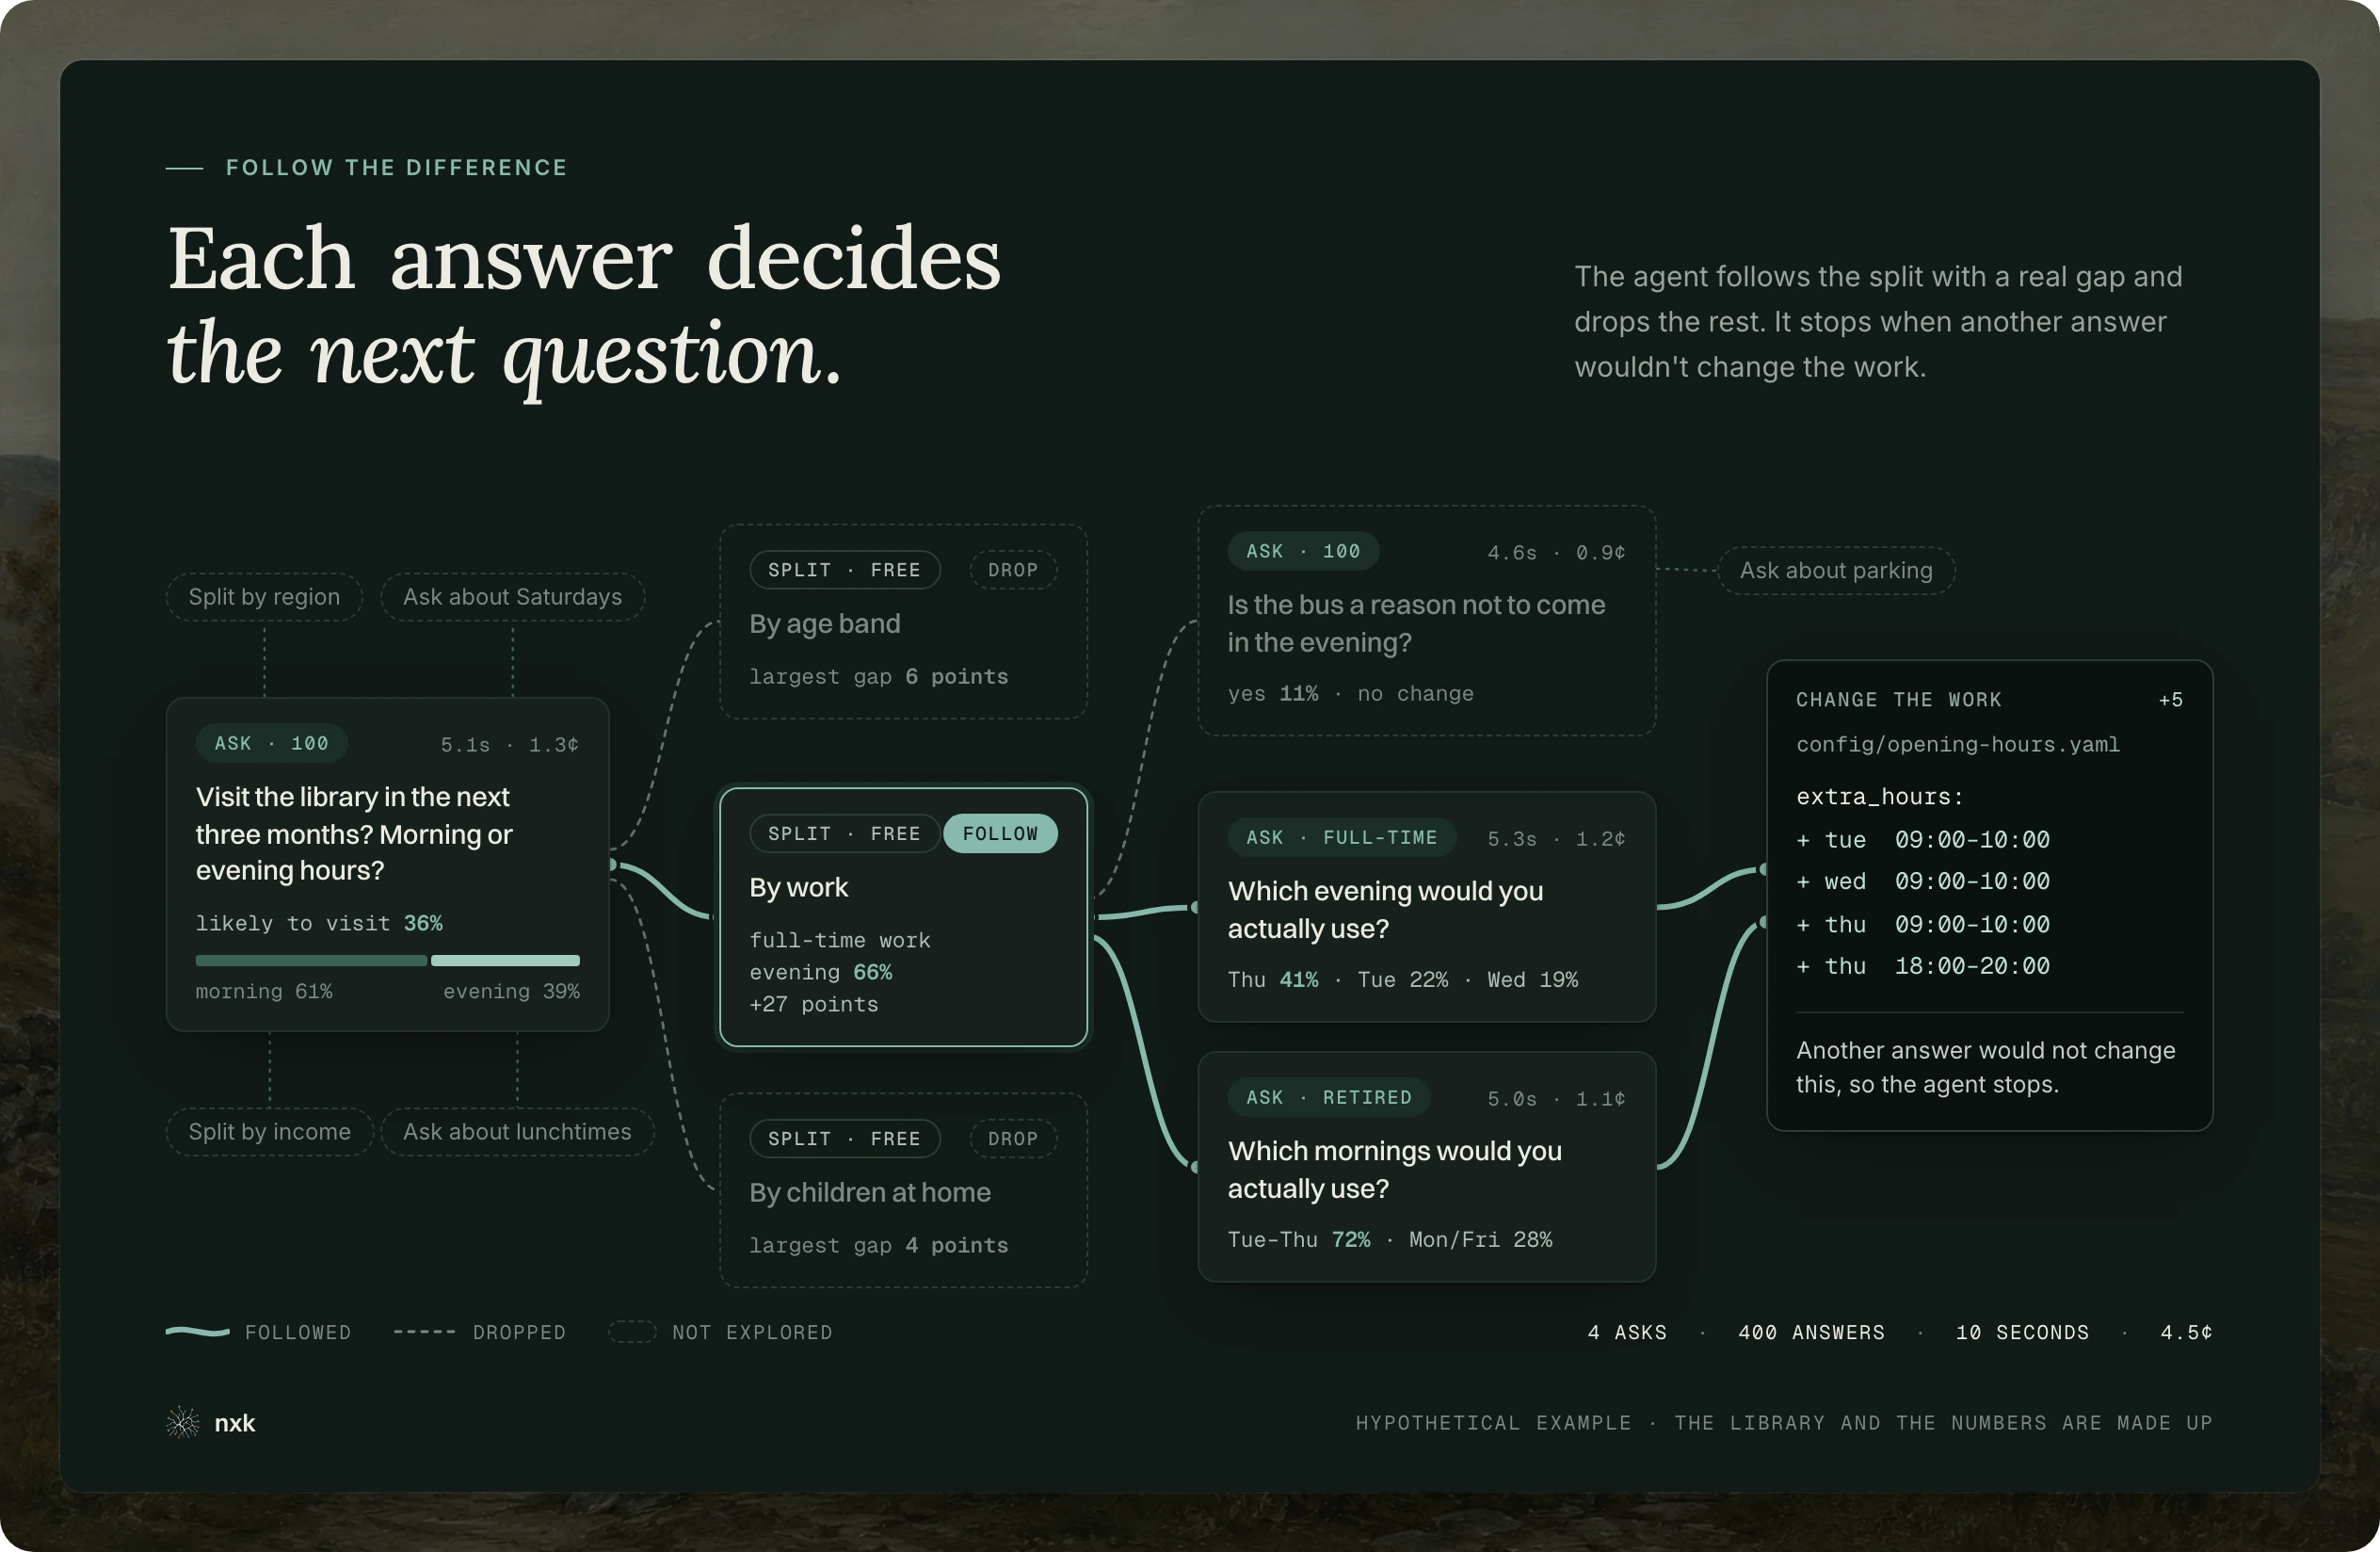The image size is (2380, 1552).
Task: Click the DROP badge on By children at home
Action: (1013, 1138)
